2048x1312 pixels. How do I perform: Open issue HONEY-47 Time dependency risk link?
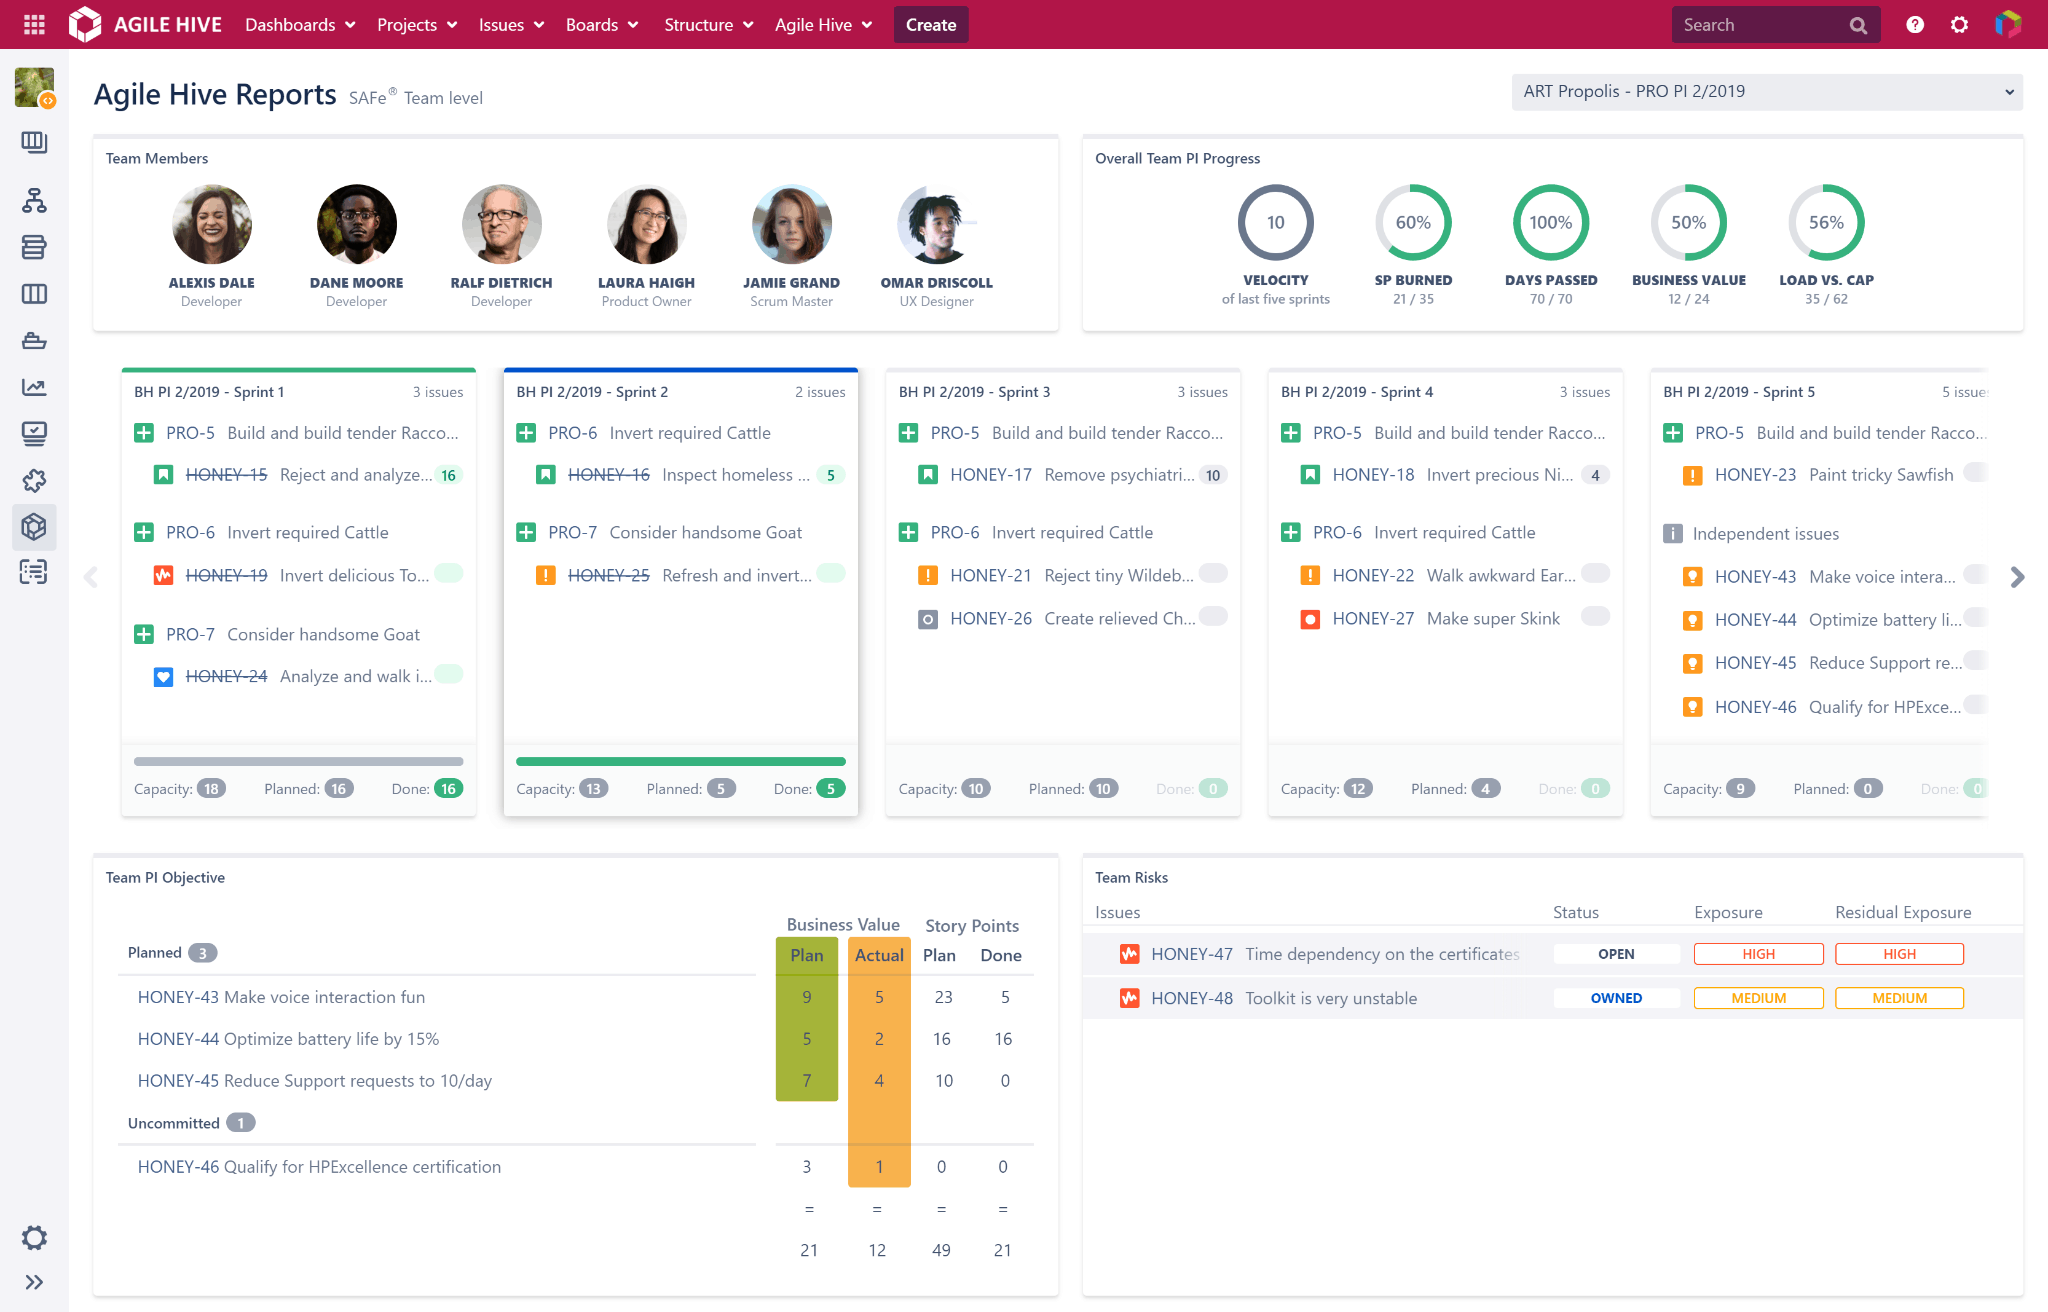tap(1193, 954)
